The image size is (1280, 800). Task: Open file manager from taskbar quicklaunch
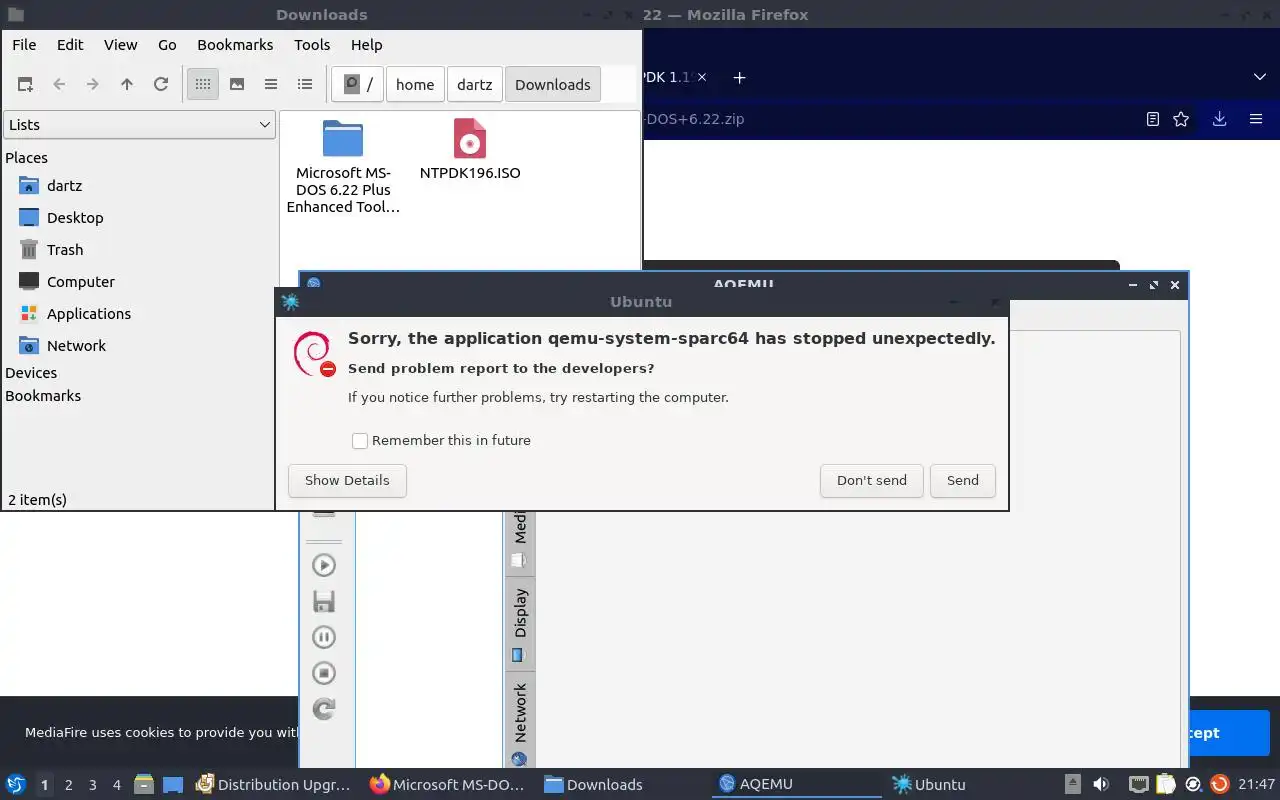point(144,785)
